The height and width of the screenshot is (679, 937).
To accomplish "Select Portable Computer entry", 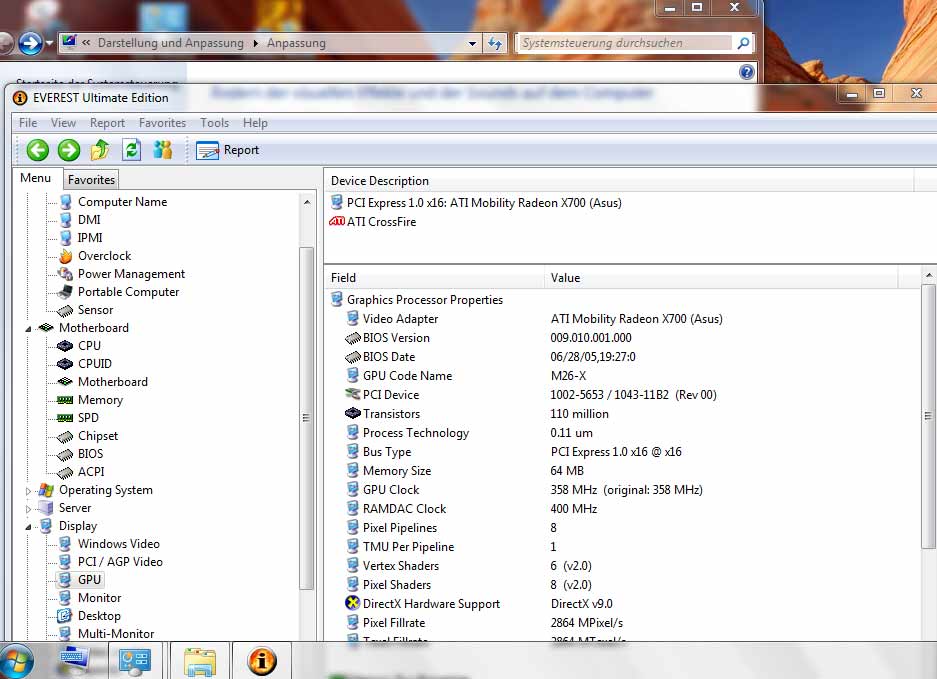I will click(x=128, y=292).
